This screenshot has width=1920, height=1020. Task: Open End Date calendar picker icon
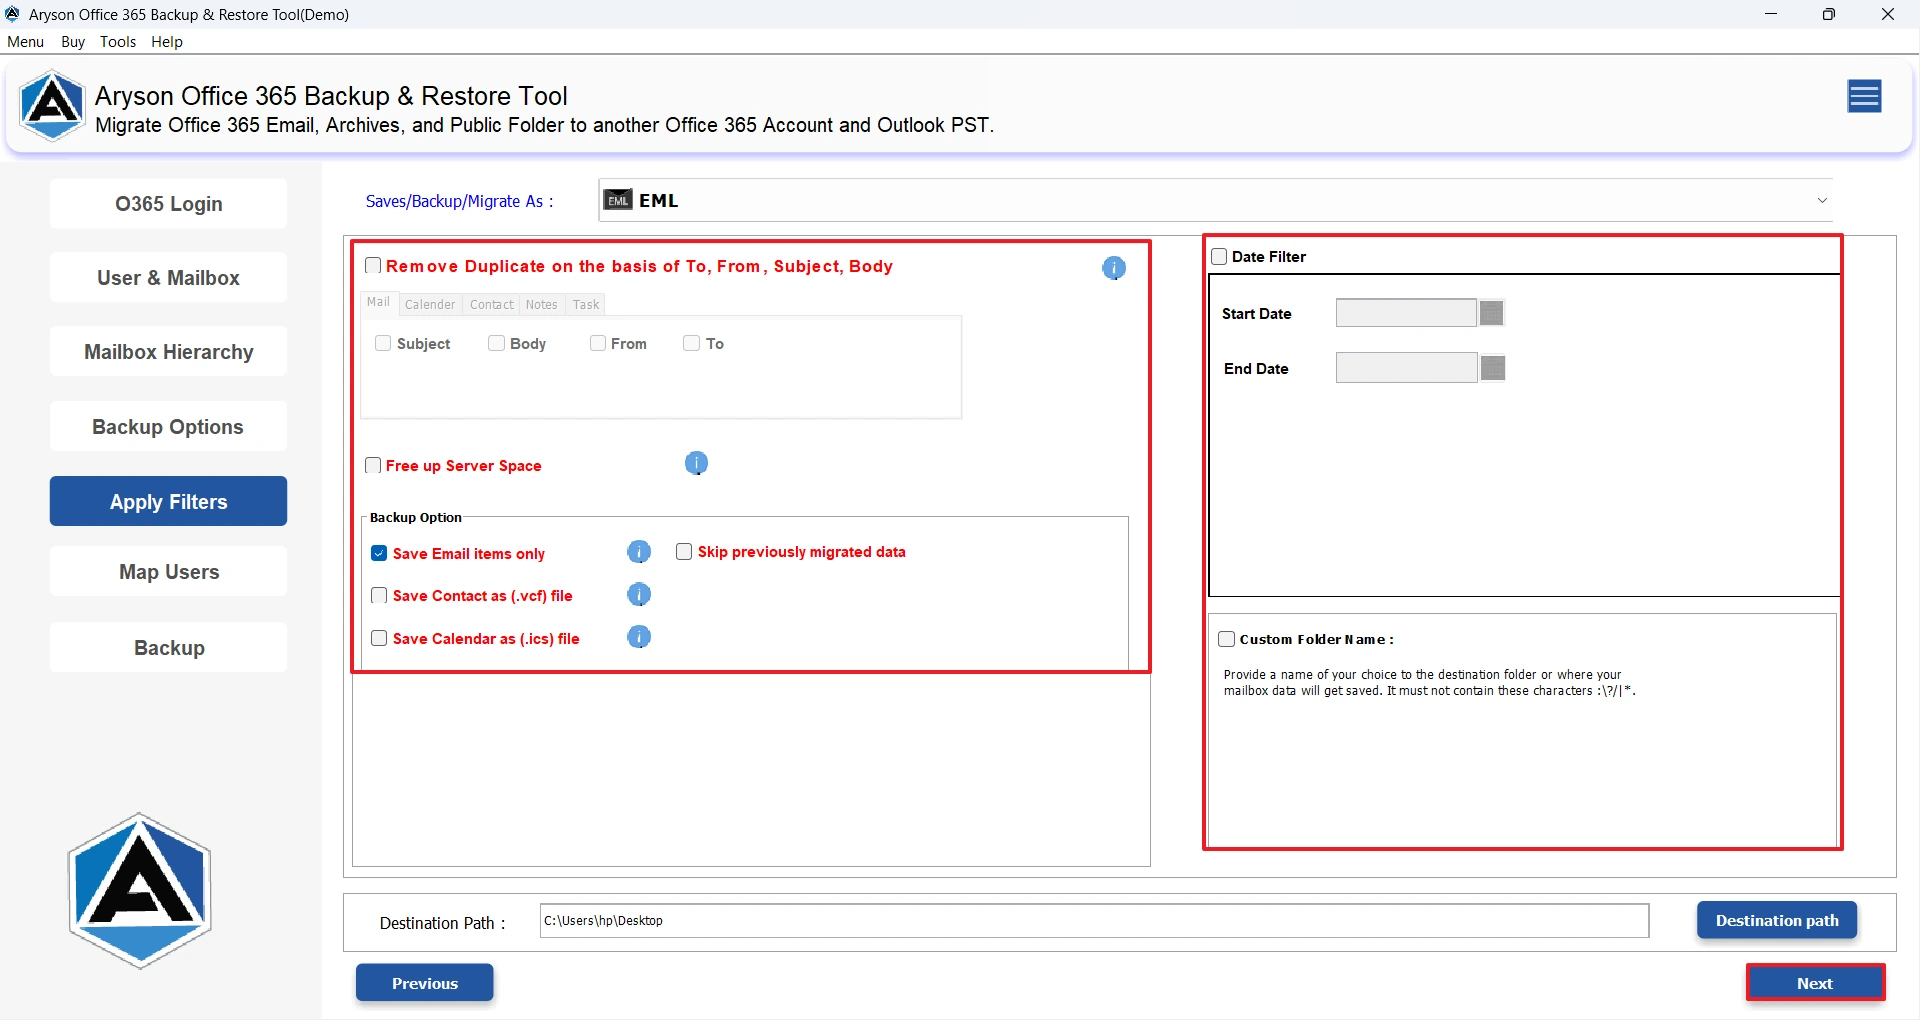click(x=1493, y=368)
